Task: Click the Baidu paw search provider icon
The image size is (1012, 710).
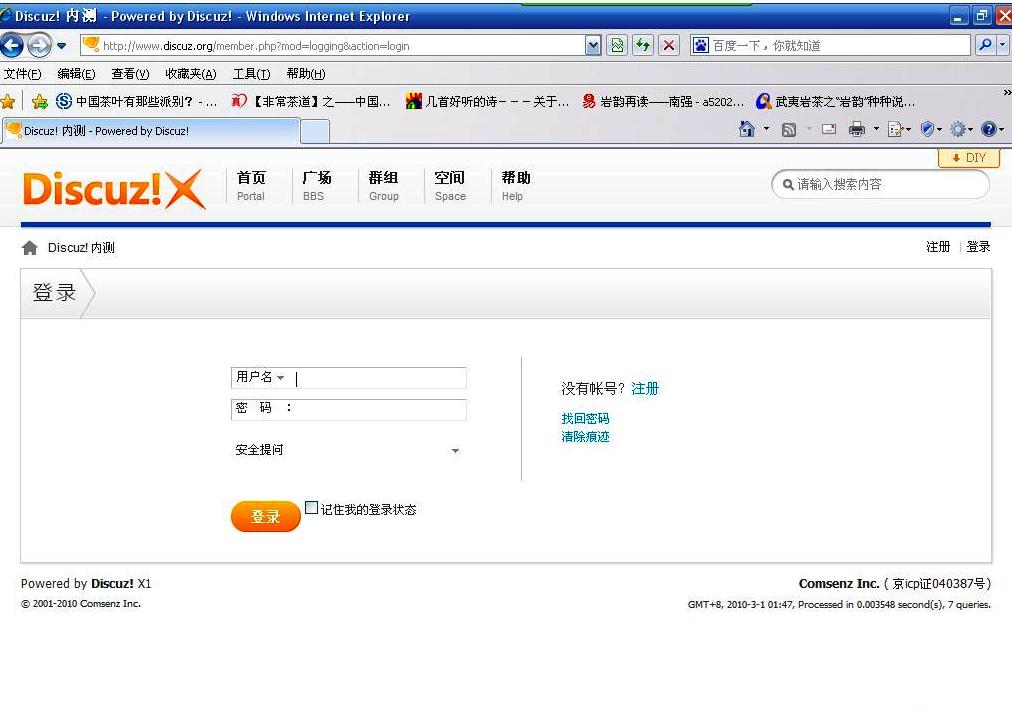Action: point(700,45)
